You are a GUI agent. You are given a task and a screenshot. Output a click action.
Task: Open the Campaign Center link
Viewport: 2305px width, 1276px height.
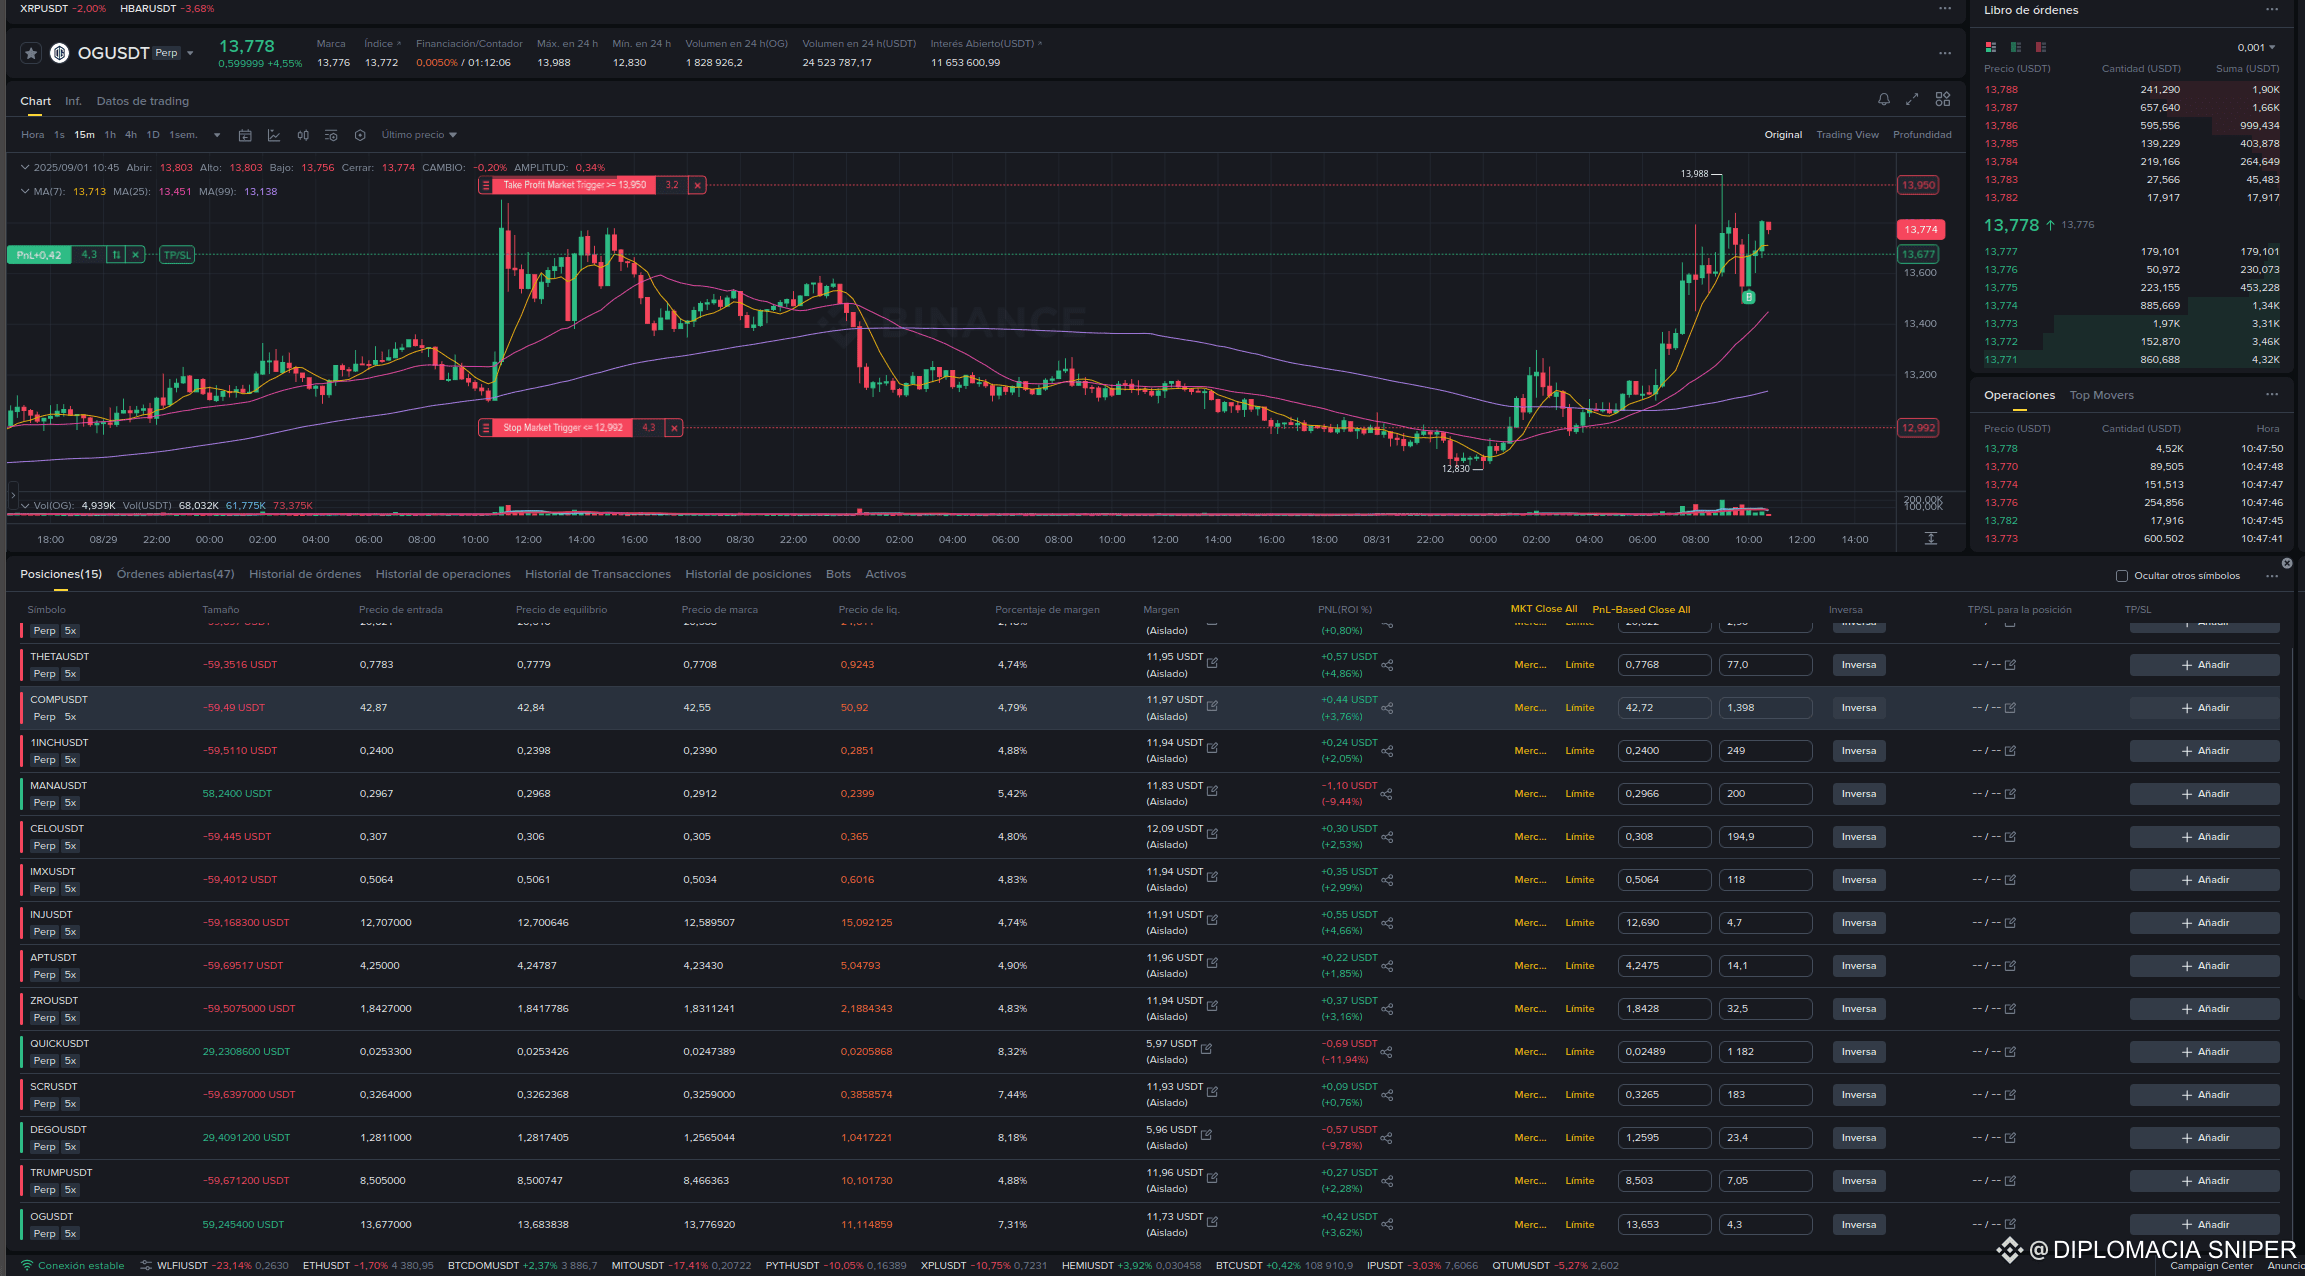(2211, 1266)
